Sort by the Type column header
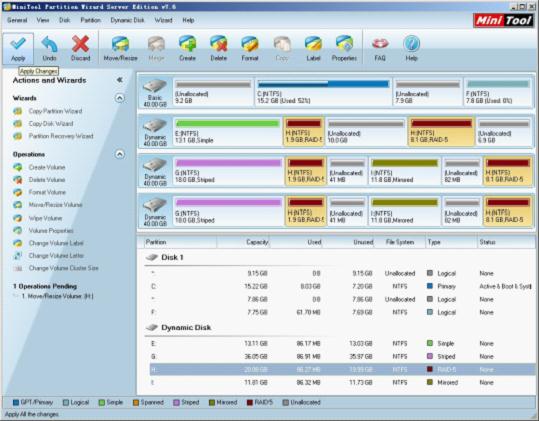This screenshot has height=421, width=539. click(x=451, y=242)
